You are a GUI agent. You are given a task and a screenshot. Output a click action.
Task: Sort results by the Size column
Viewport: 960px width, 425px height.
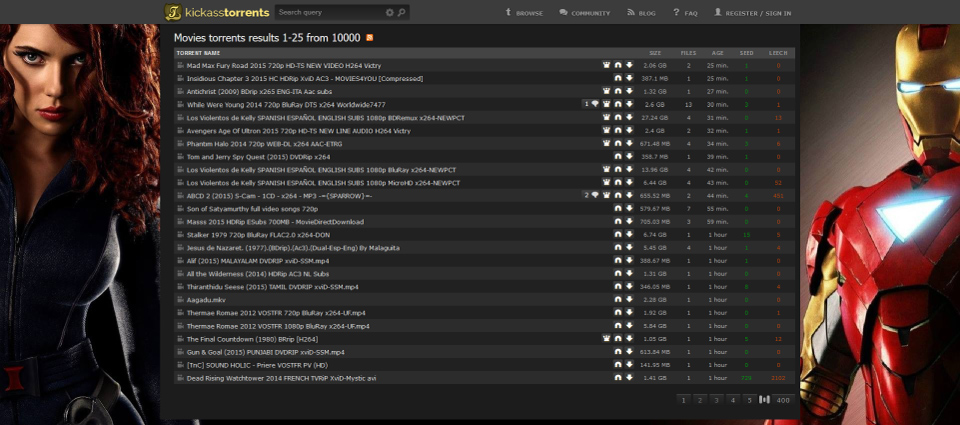655,53
